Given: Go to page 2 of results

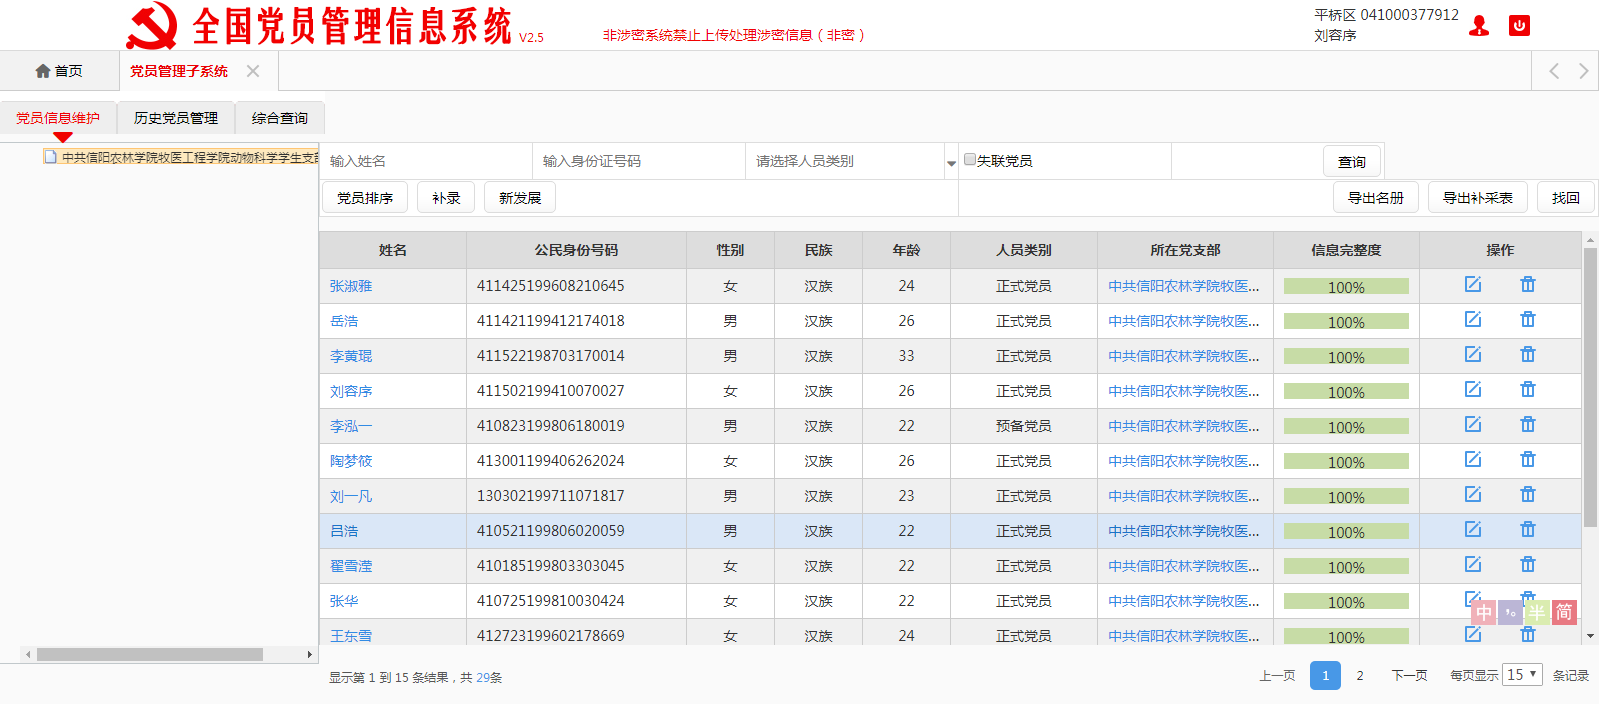Looking at the screenshot, I should pos(1360,675).
